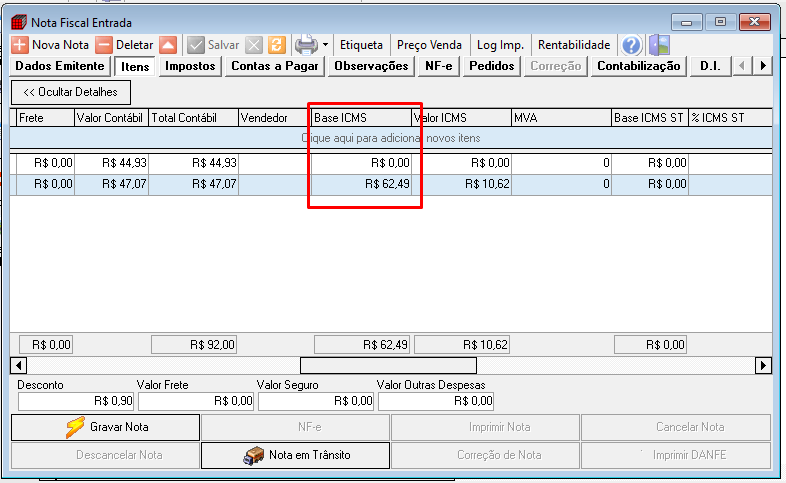
Task: Open the Observações tab
Action: 371,66
